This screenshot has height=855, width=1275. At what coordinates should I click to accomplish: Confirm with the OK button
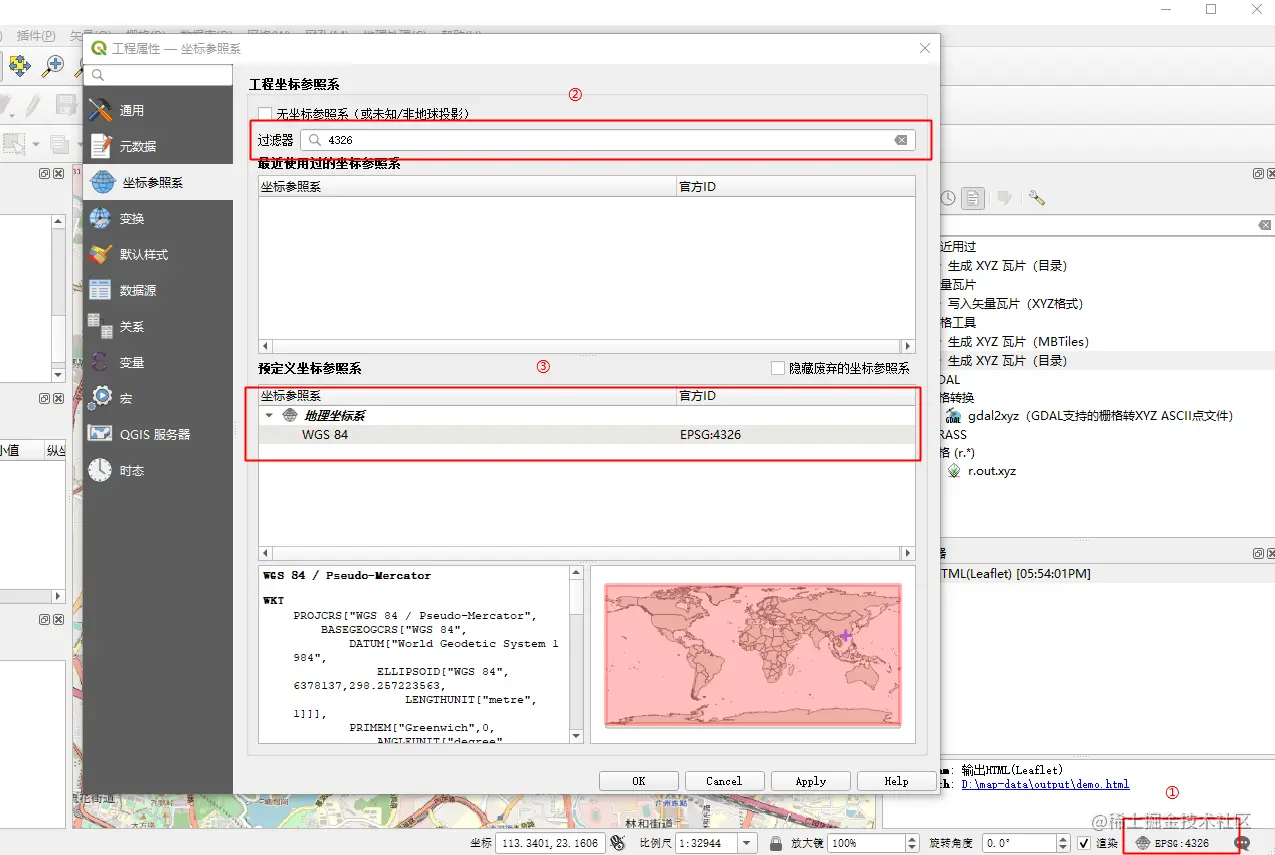(x=639, y=781)
